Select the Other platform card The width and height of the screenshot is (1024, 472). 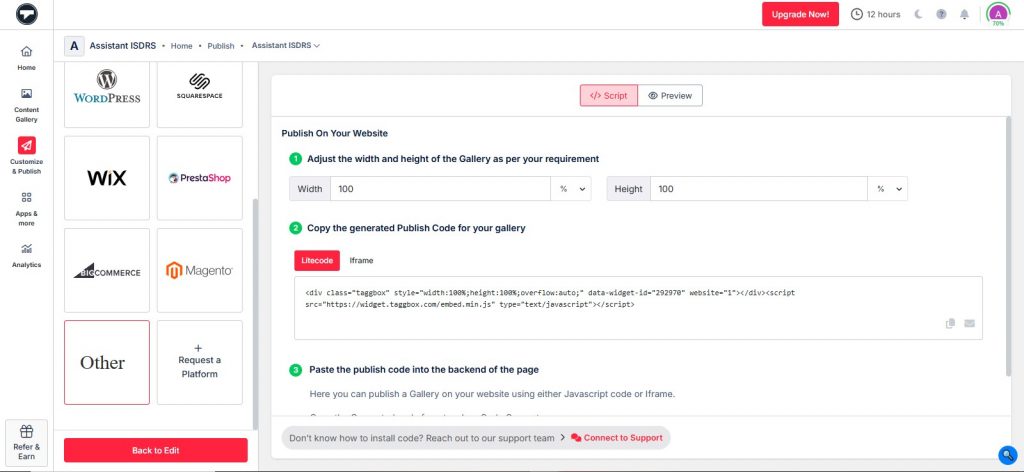[x=107, y=362]
